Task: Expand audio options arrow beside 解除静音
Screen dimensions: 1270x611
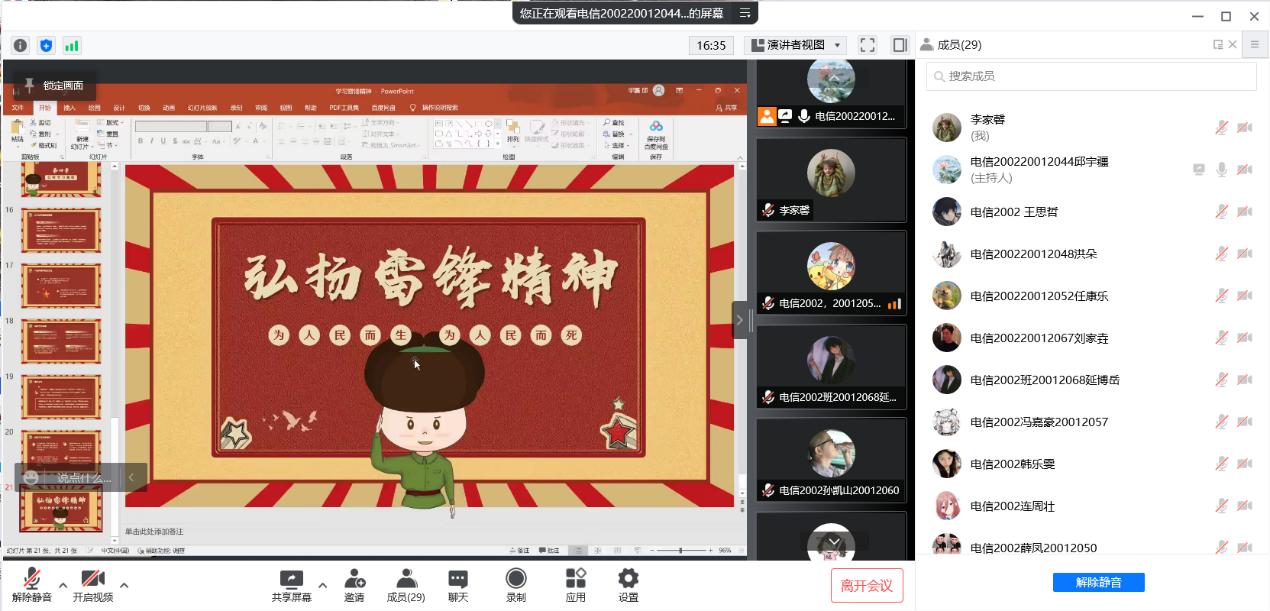Action: click(x=63, y=585)
